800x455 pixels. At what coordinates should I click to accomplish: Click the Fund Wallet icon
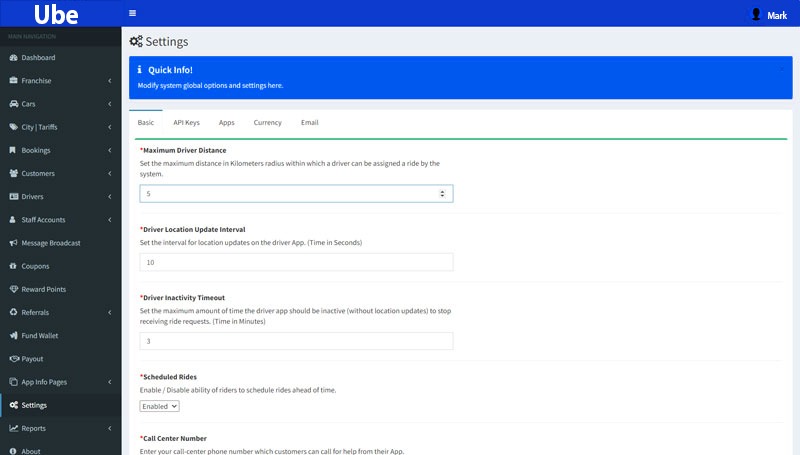coord(13,336)
